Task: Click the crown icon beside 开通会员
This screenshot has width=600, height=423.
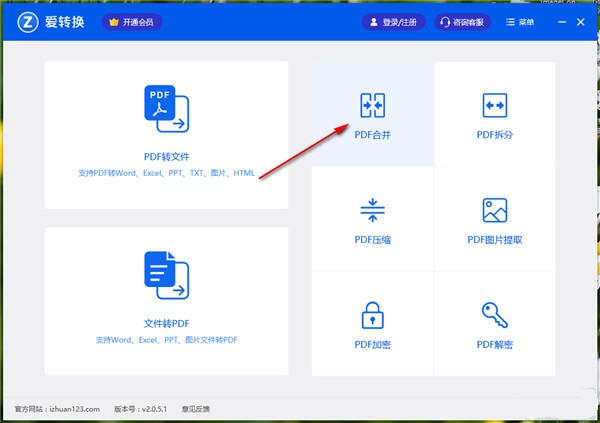Action: [x=114, y=22]
